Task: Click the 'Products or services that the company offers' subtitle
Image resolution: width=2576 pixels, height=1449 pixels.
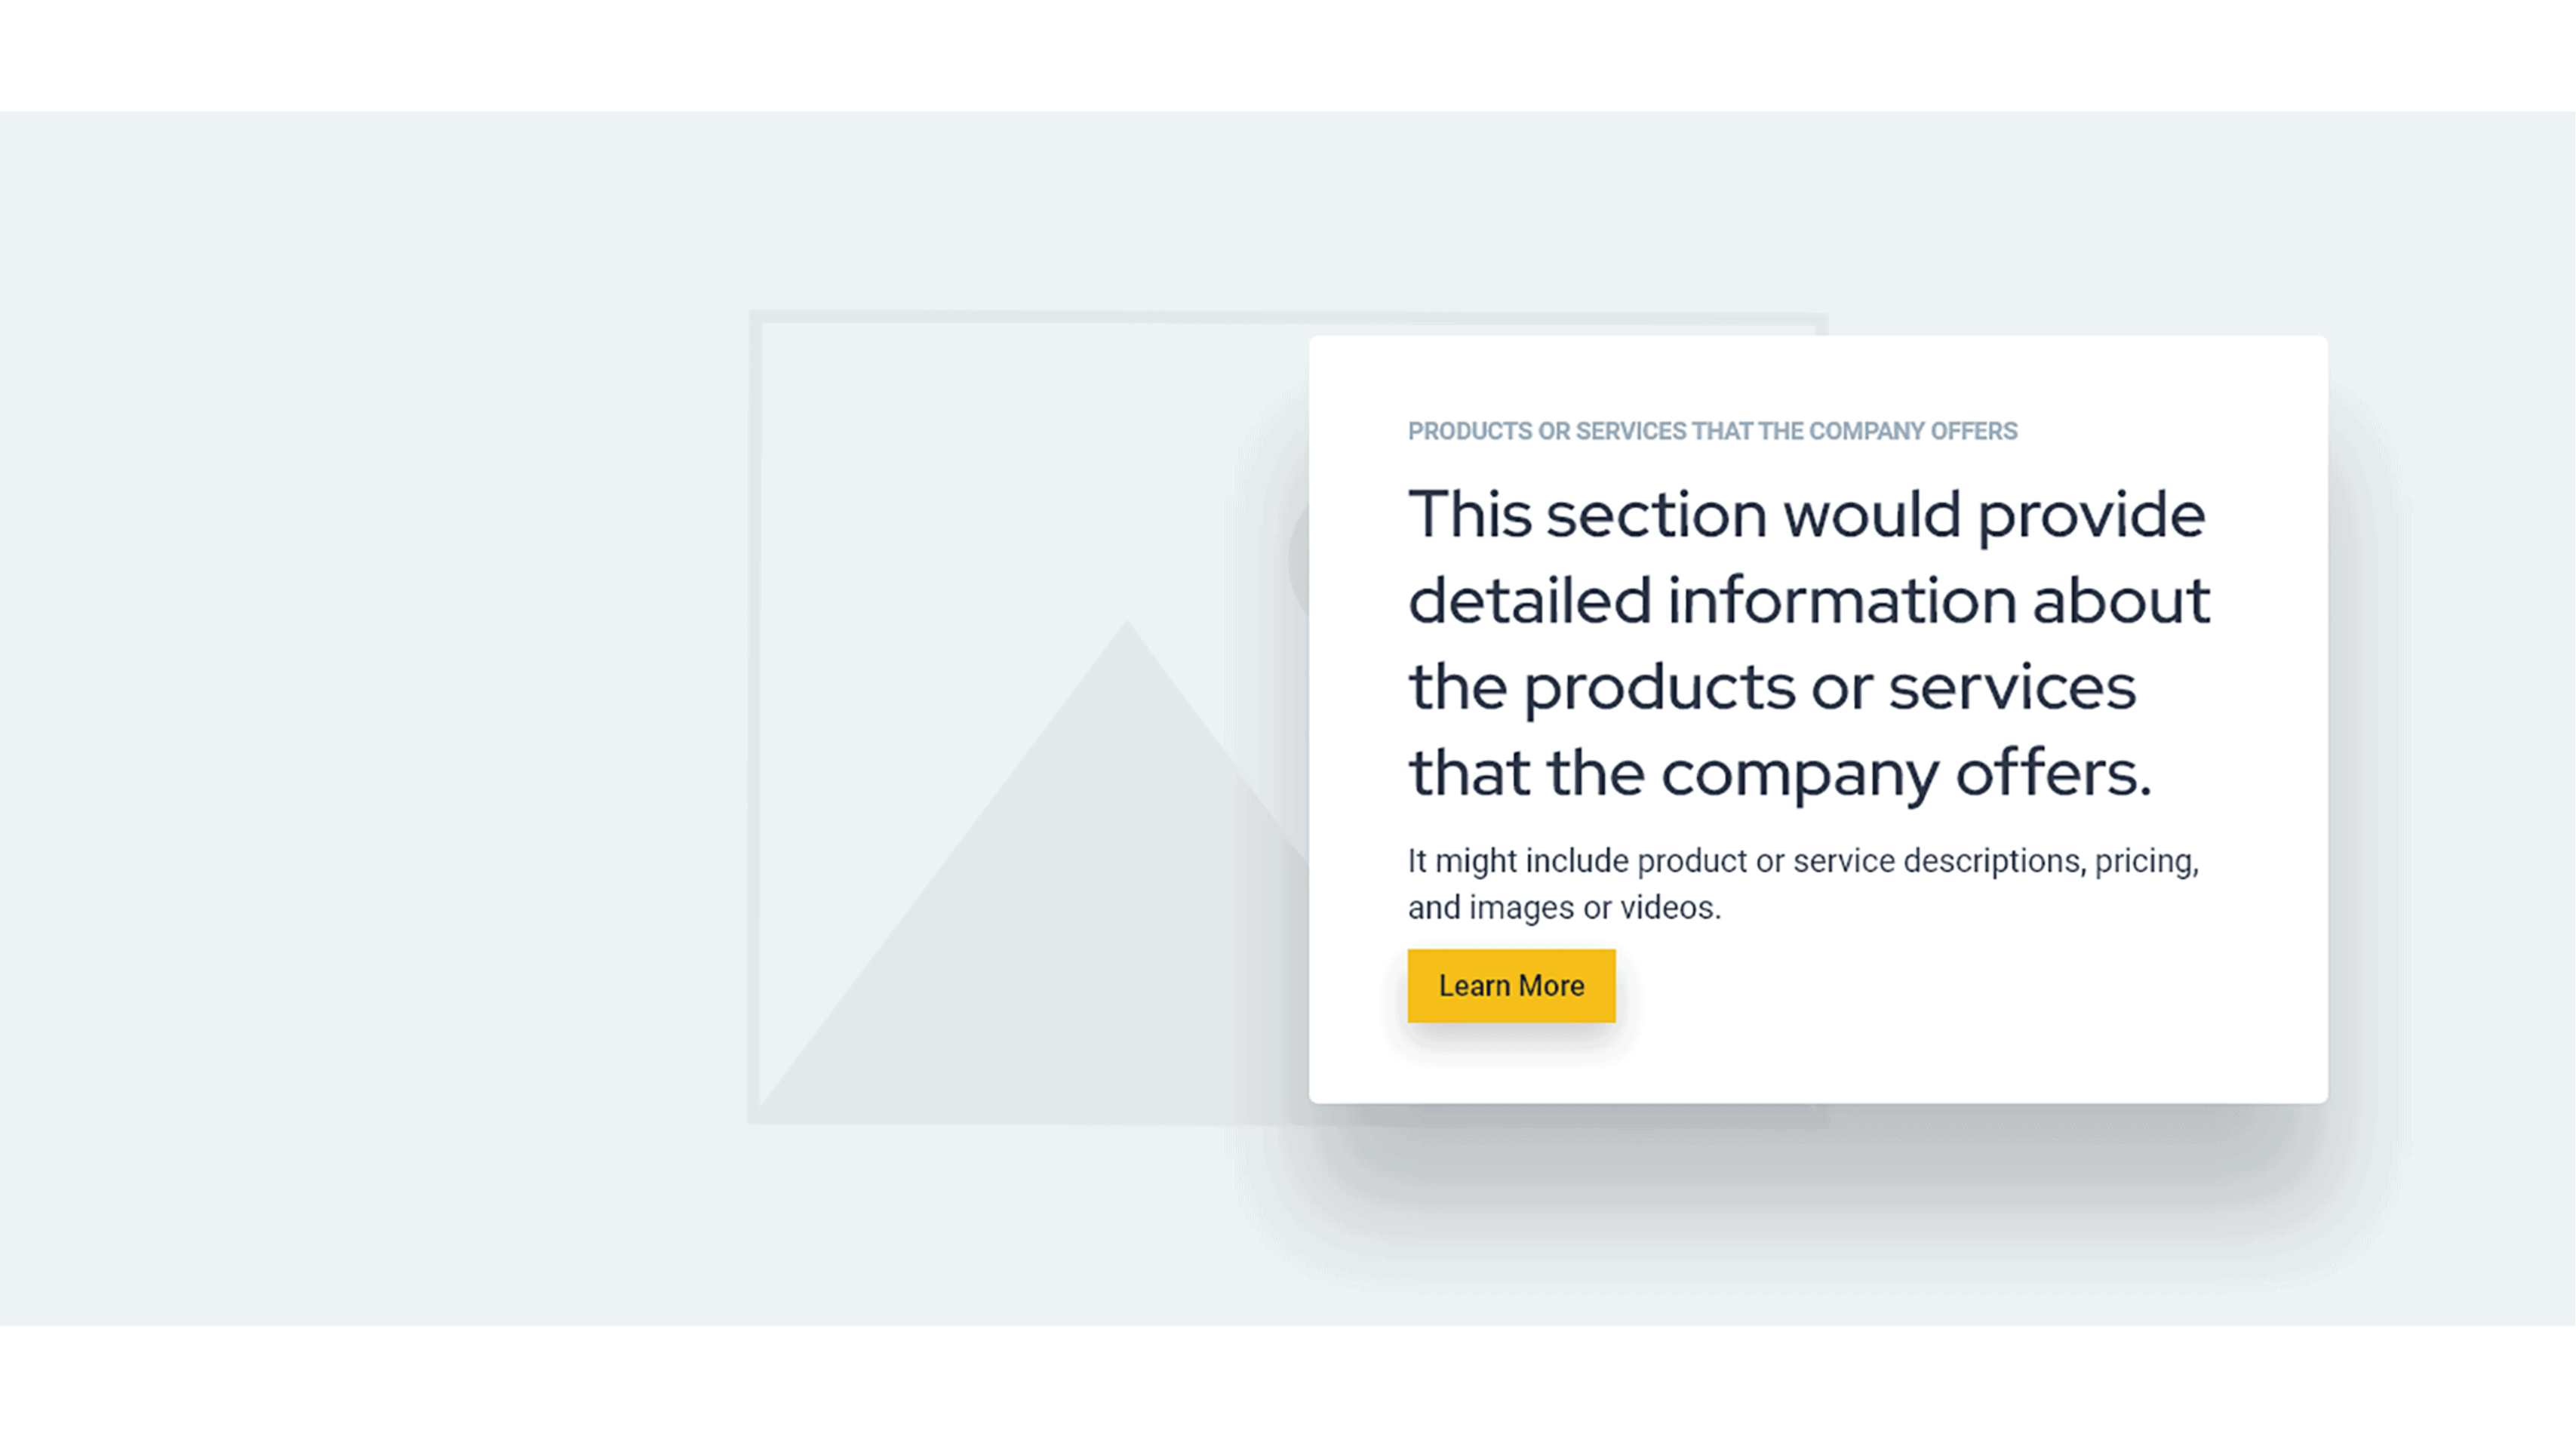Action: pyautogui.click(x=1712, y=431)
